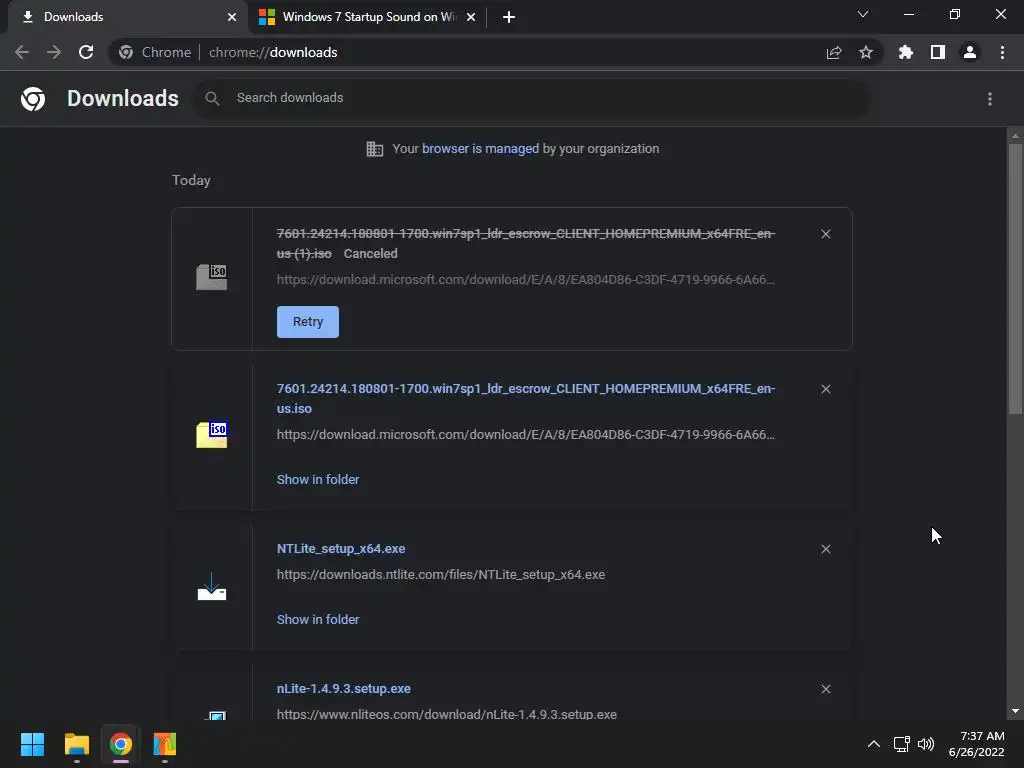Open the taskbar clock and date
This screenshot has height=768, width=1024.
coord(976,744)
